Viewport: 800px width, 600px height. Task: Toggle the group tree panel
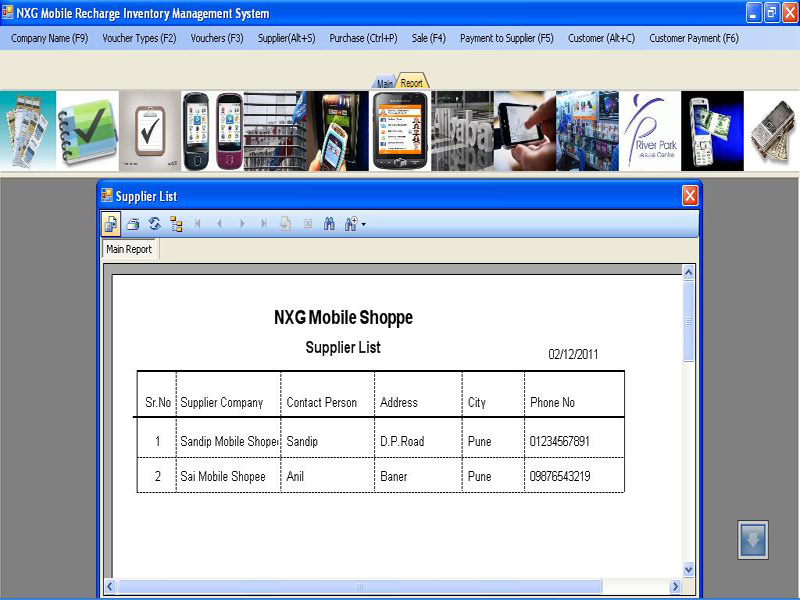coord(177,224)
